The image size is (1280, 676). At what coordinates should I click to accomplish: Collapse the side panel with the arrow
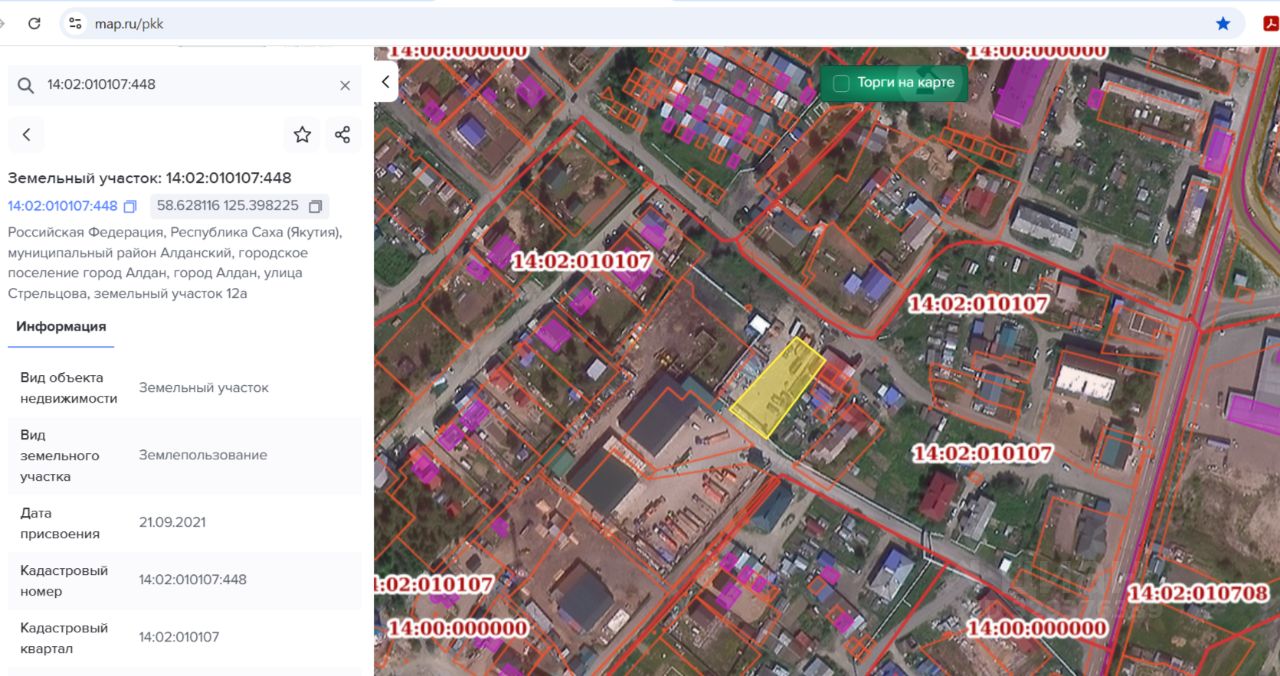(386, 82)
